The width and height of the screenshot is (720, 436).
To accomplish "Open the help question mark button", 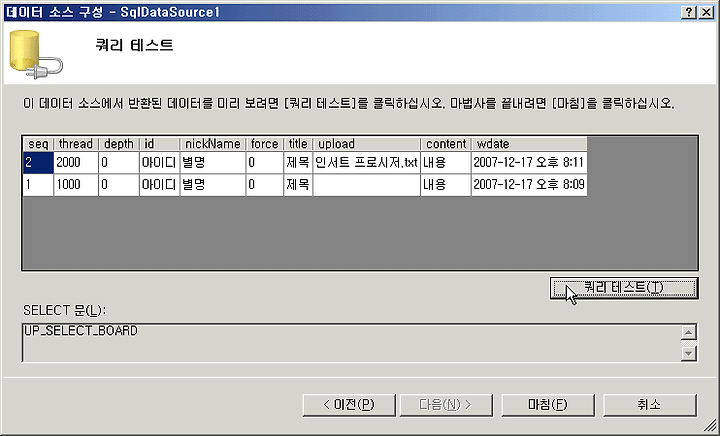I will point(689,12).
